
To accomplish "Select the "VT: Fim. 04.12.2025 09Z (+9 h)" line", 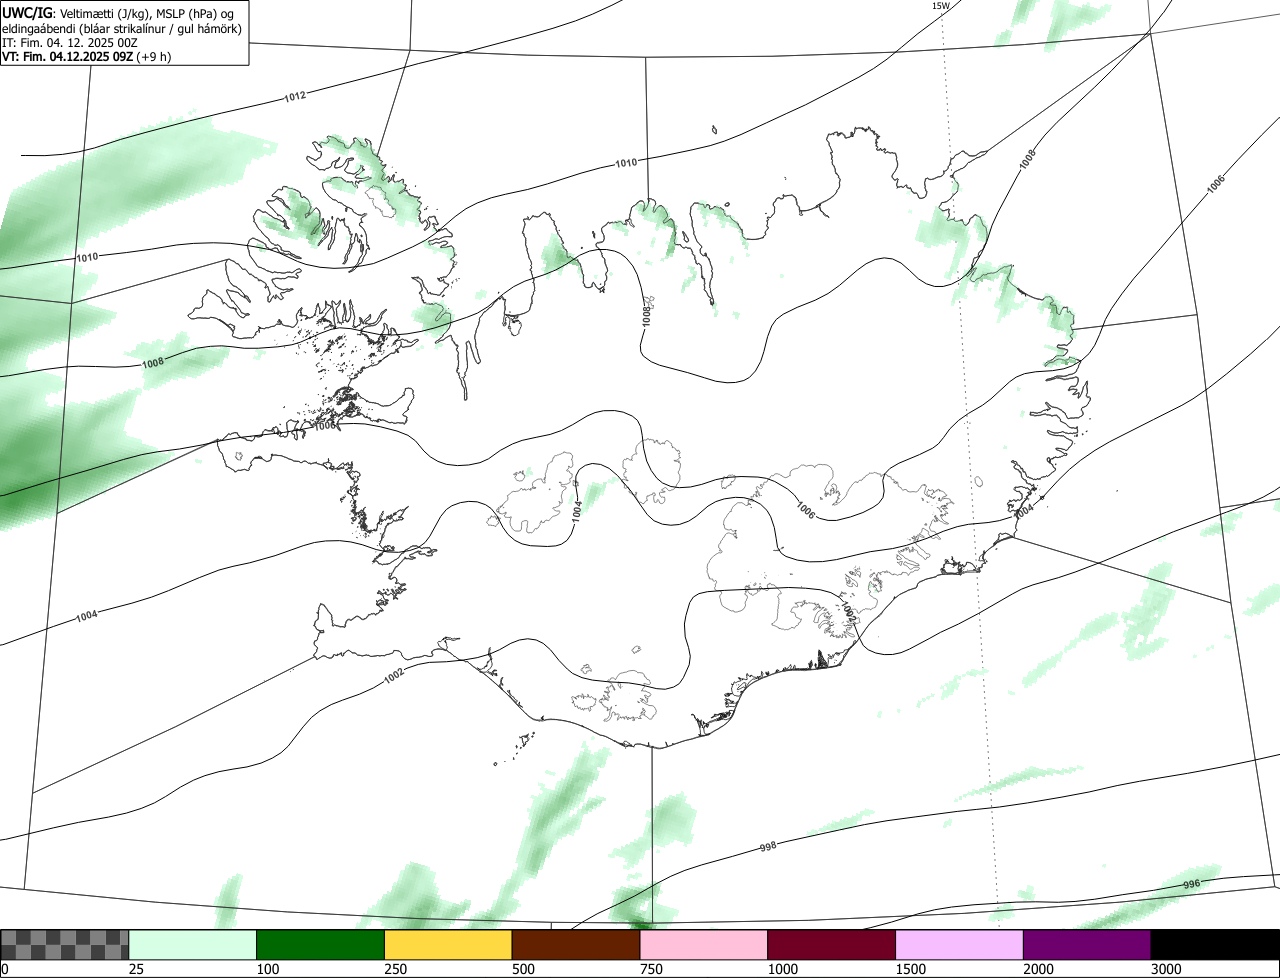I will (86, 56).
